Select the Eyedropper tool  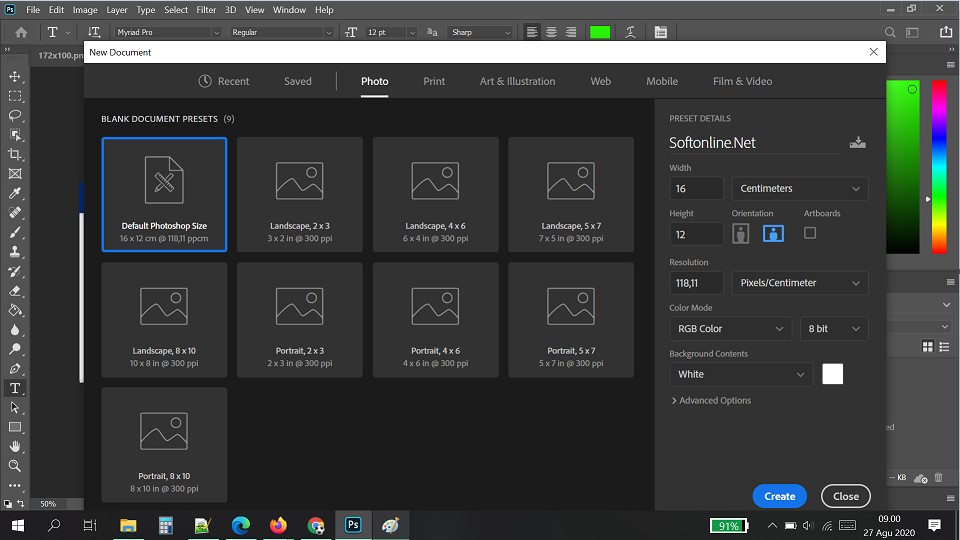click(15, 193)
